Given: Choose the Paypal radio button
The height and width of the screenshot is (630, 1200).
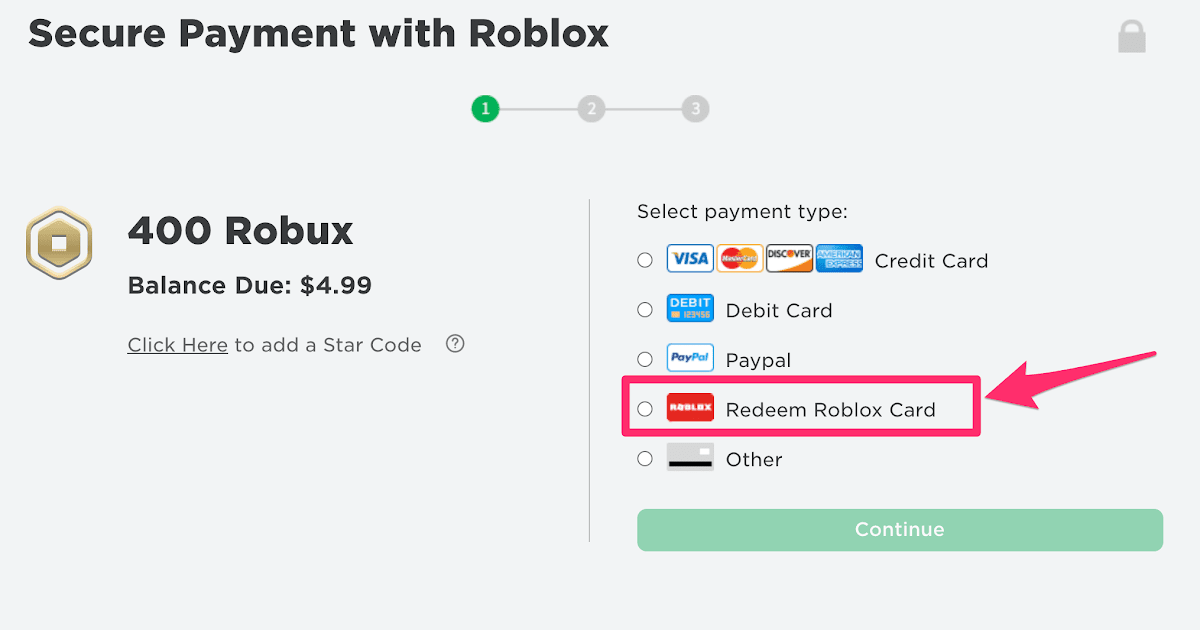Looking at the screenshot, I should pyautogui.click(x=645, y=359).
